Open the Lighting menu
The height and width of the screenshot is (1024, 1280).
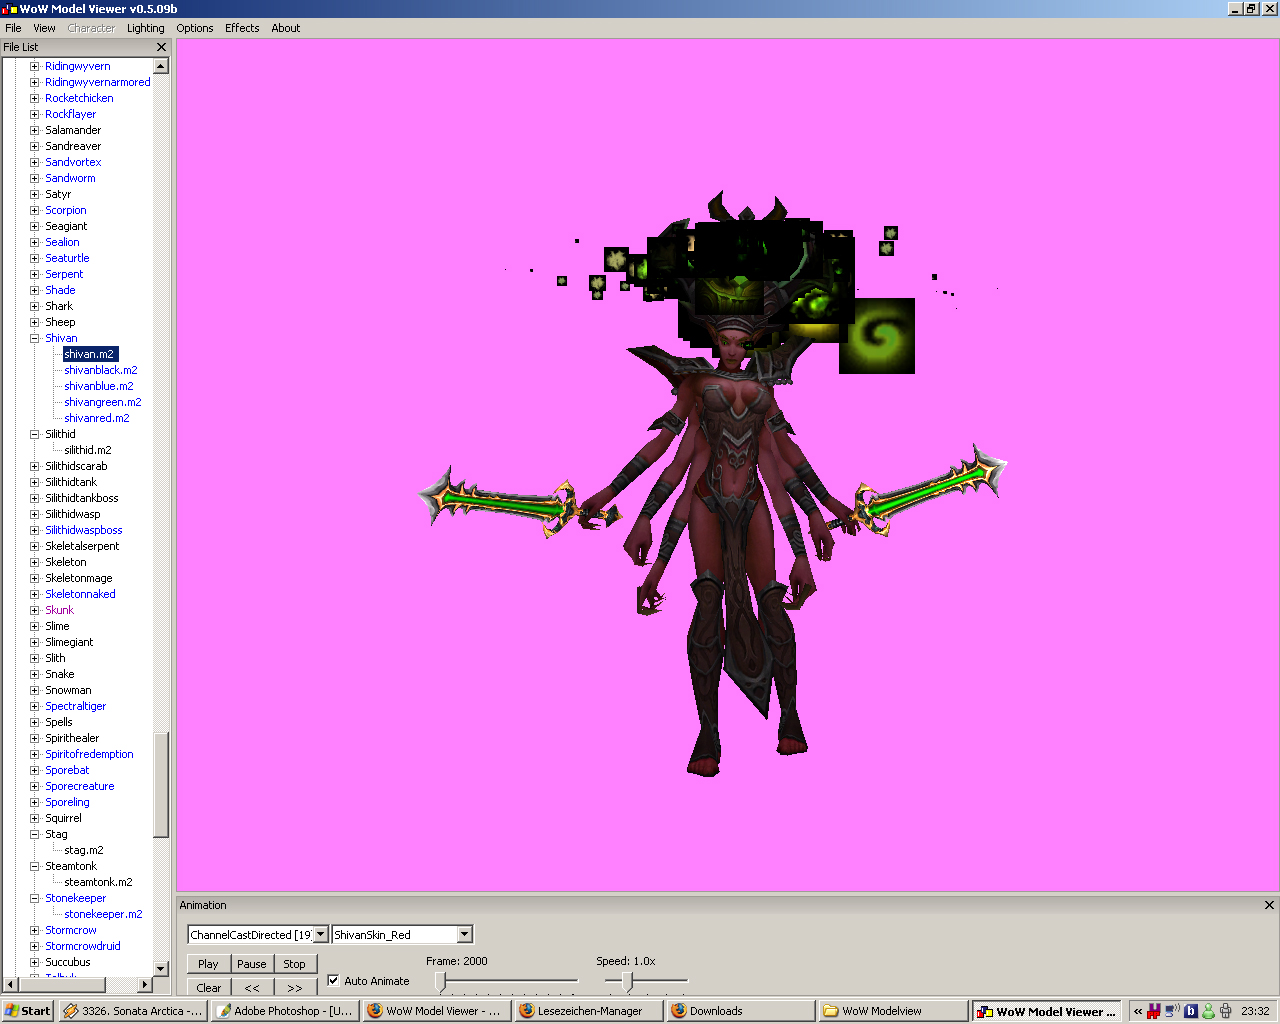pyautogui.click(x=145, y=28)
